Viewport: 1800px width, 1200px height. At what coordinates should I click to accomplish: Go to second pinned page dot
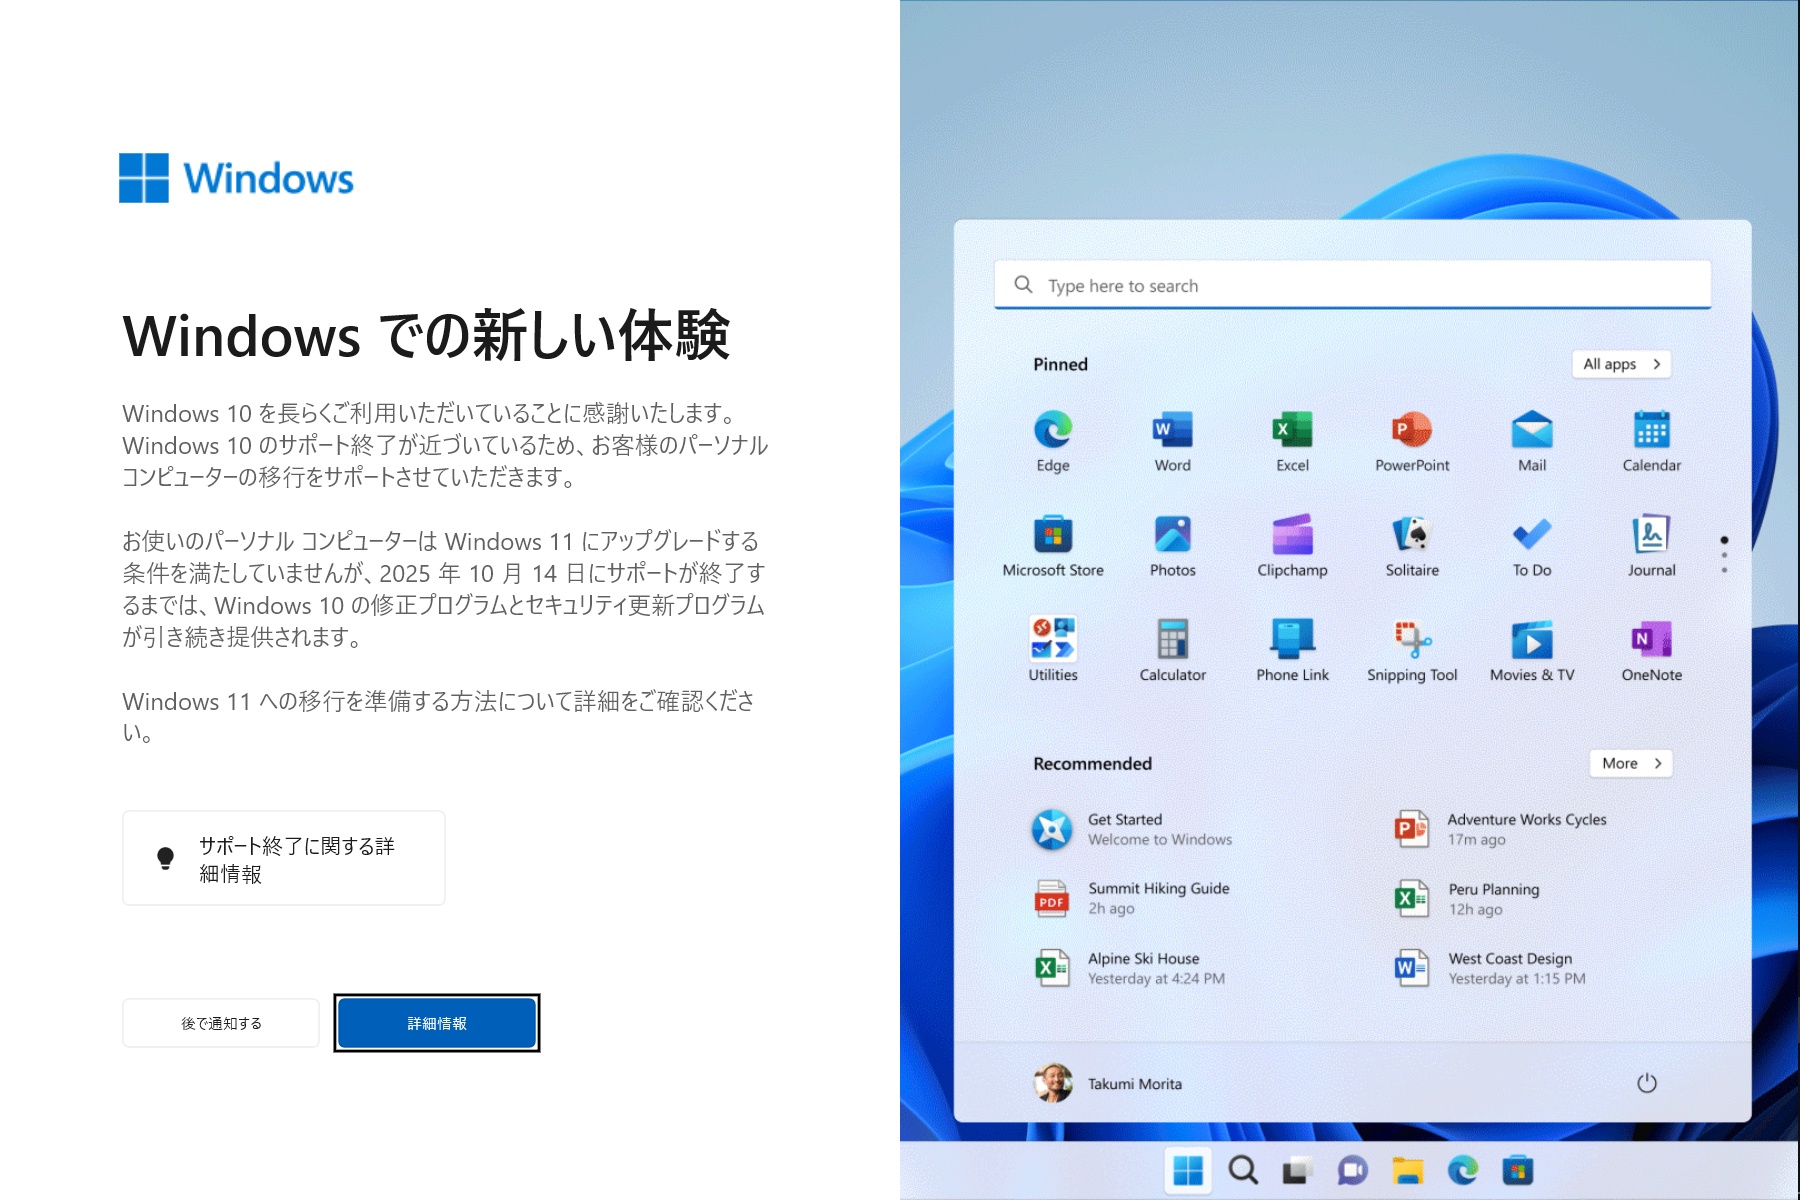click(x=1724, y=555)
